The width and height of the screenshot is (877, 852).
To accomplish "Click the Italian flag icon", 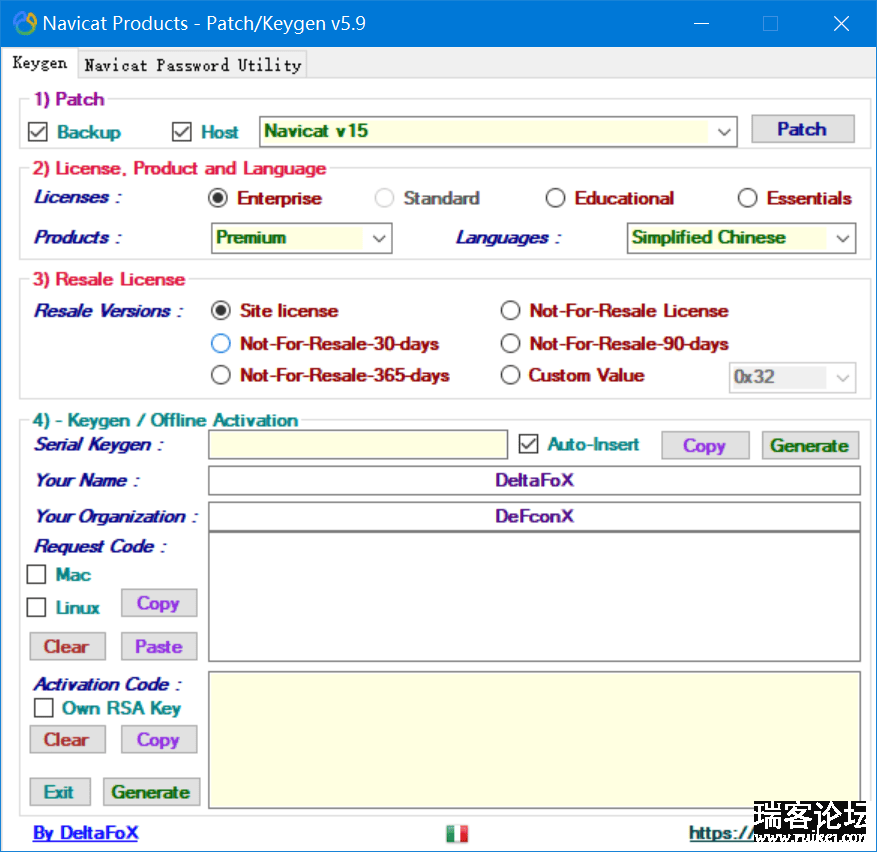I will [457, 834].
